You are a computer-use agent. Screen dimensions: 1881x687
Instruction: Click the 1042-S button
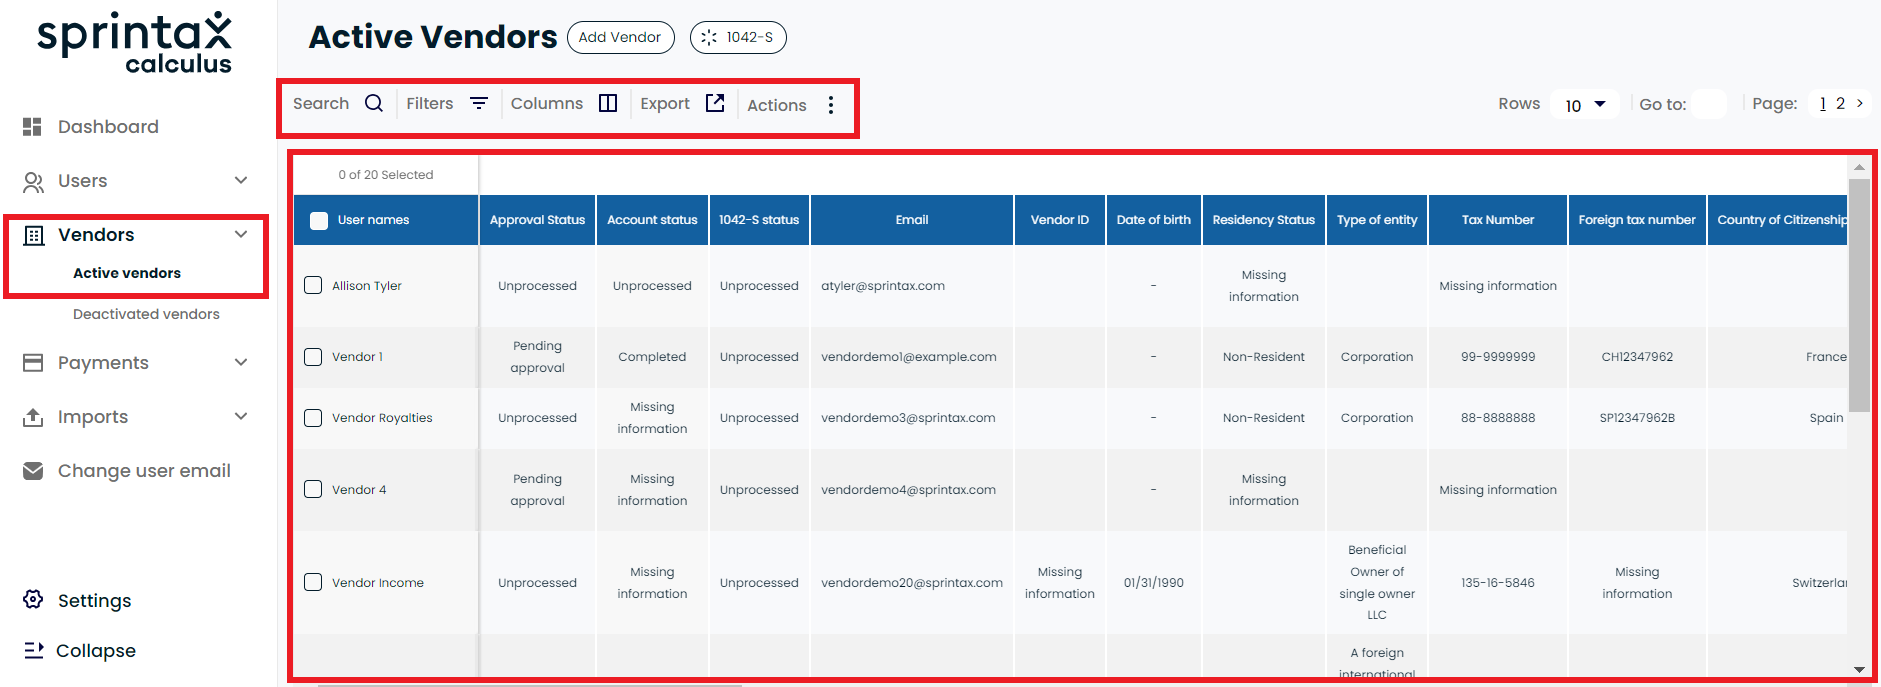[738, 37]
